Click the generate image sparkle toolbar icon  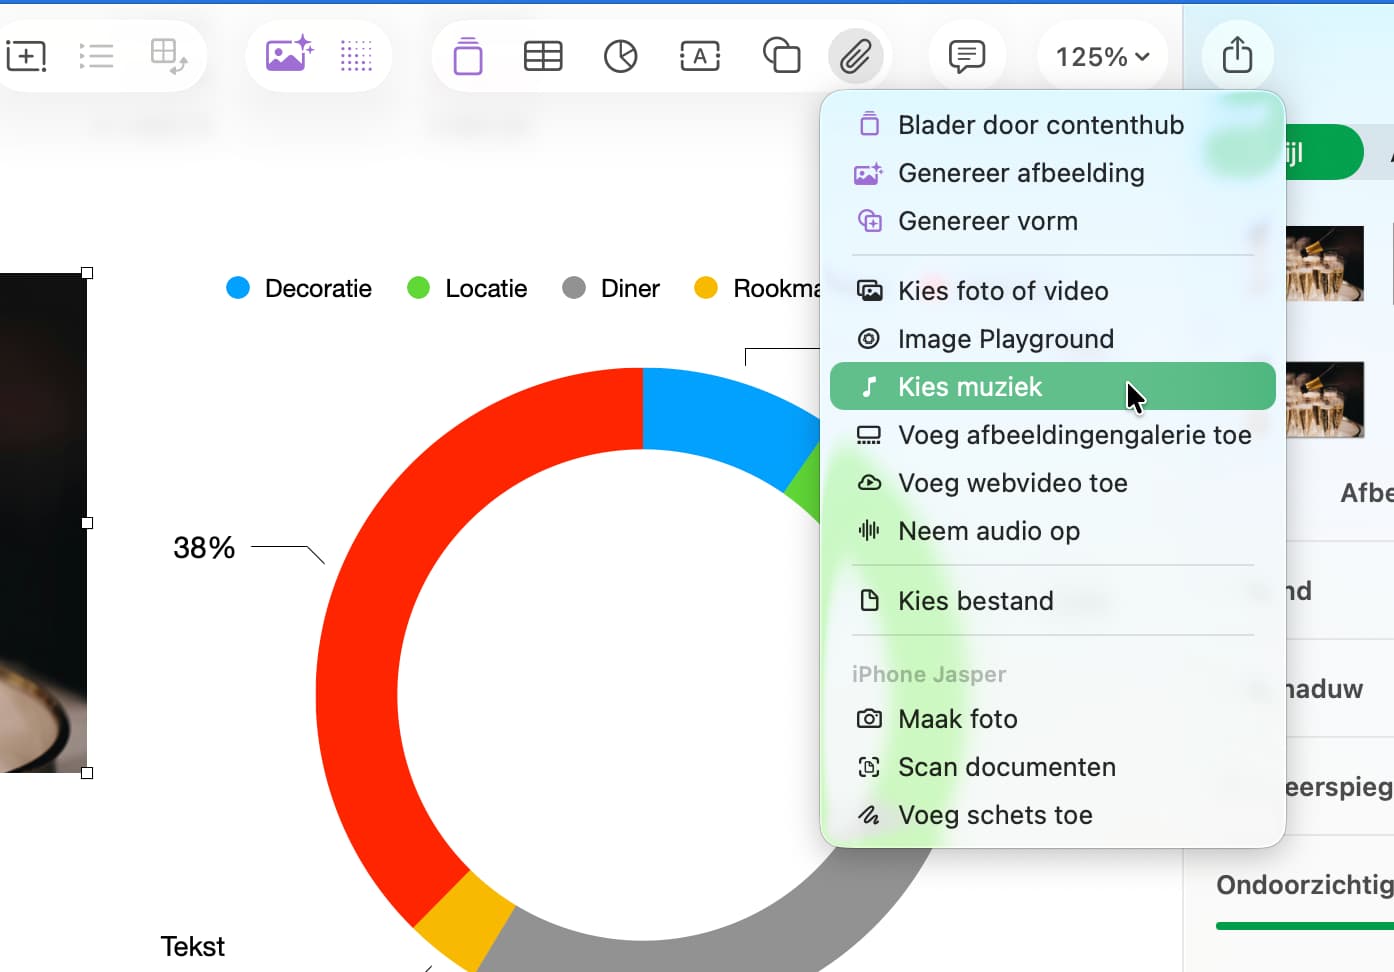tap(289, 54)
